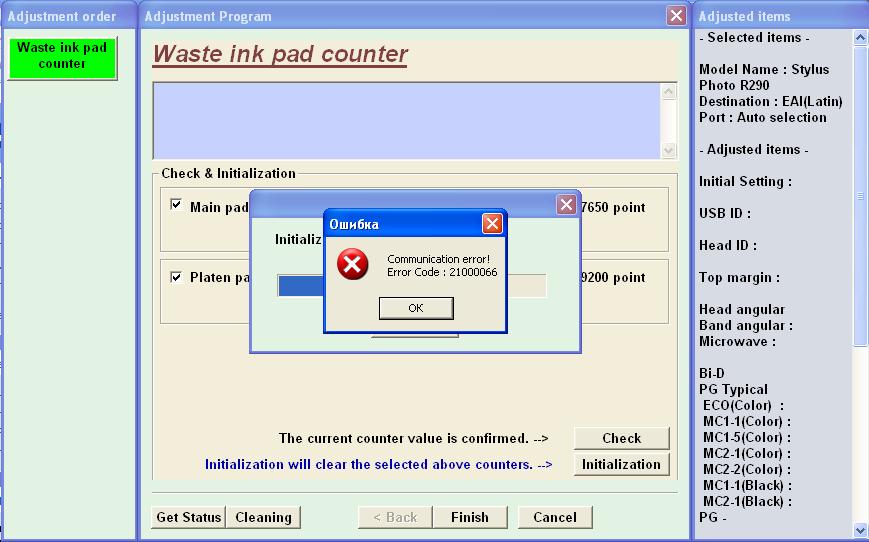Image resolution: width=869 pixels, height=542 pixels.
Task: Click the Cancel button
Action: 555,517
